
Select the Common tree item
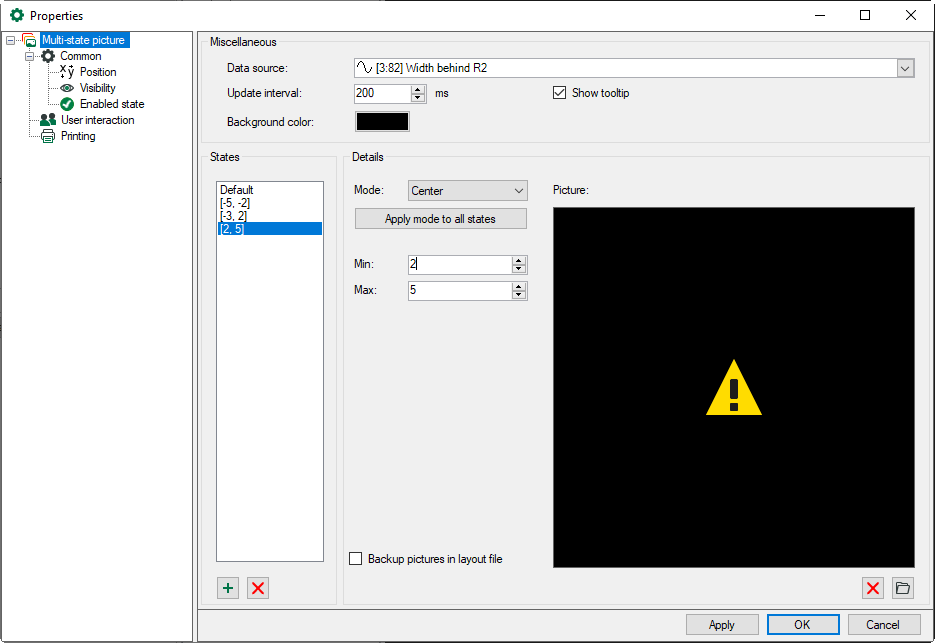coord(81,56)
